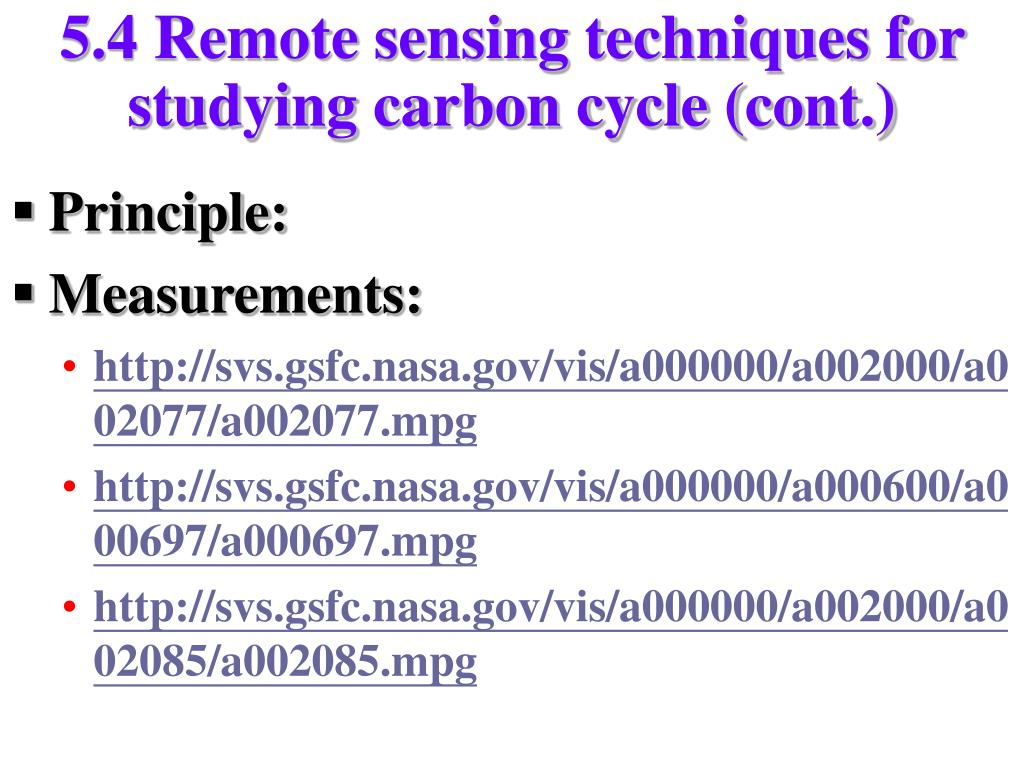Click the word "carbon" in the title
Screen dimensions: 1024x768
click(x=467, y=107)
